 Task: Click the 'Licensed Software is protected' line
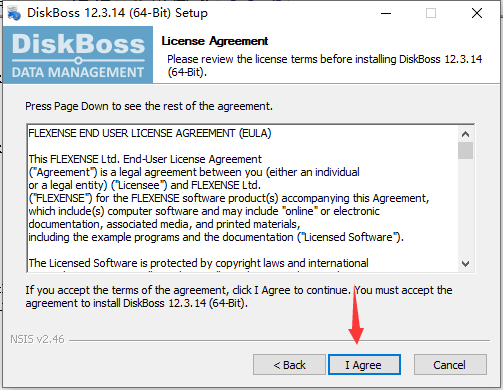tap(198, 263)
